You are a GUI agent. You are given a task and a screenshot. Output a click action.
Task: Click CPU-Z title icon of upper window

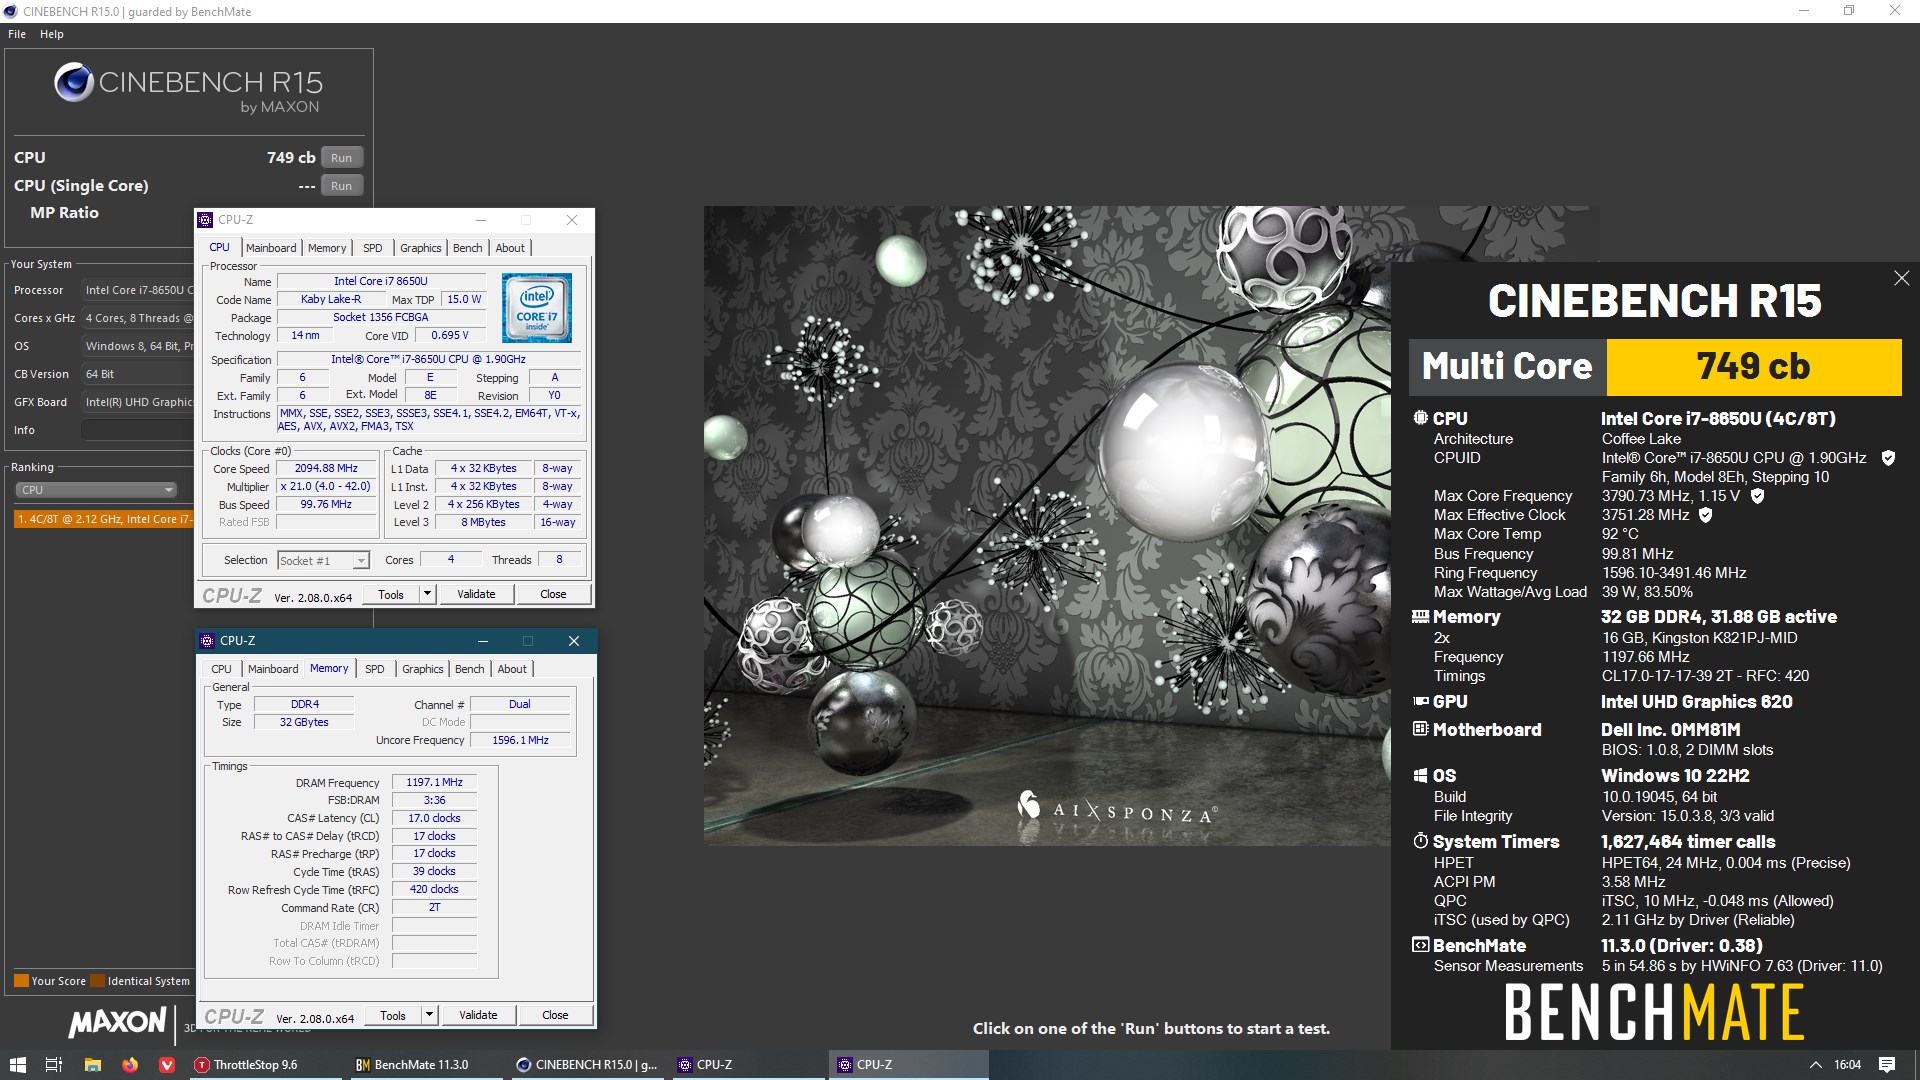(205, 220)
